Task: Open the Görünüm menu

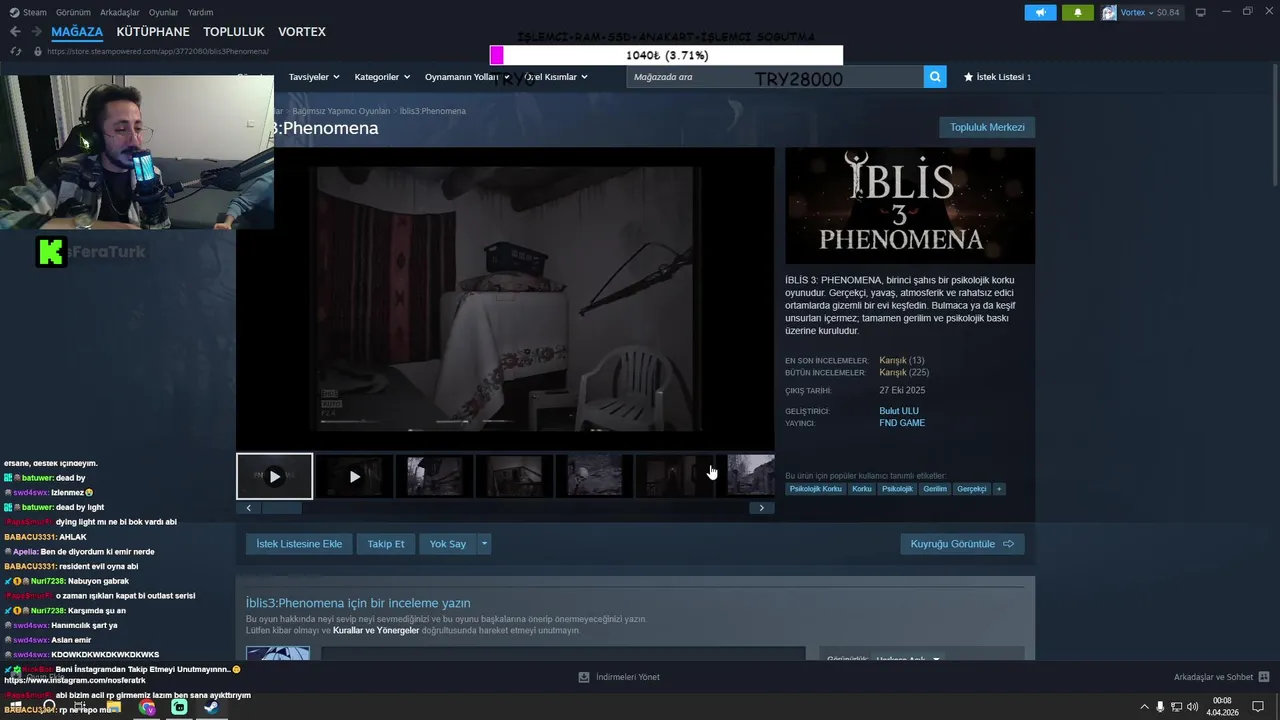Action: pos(73,12)
